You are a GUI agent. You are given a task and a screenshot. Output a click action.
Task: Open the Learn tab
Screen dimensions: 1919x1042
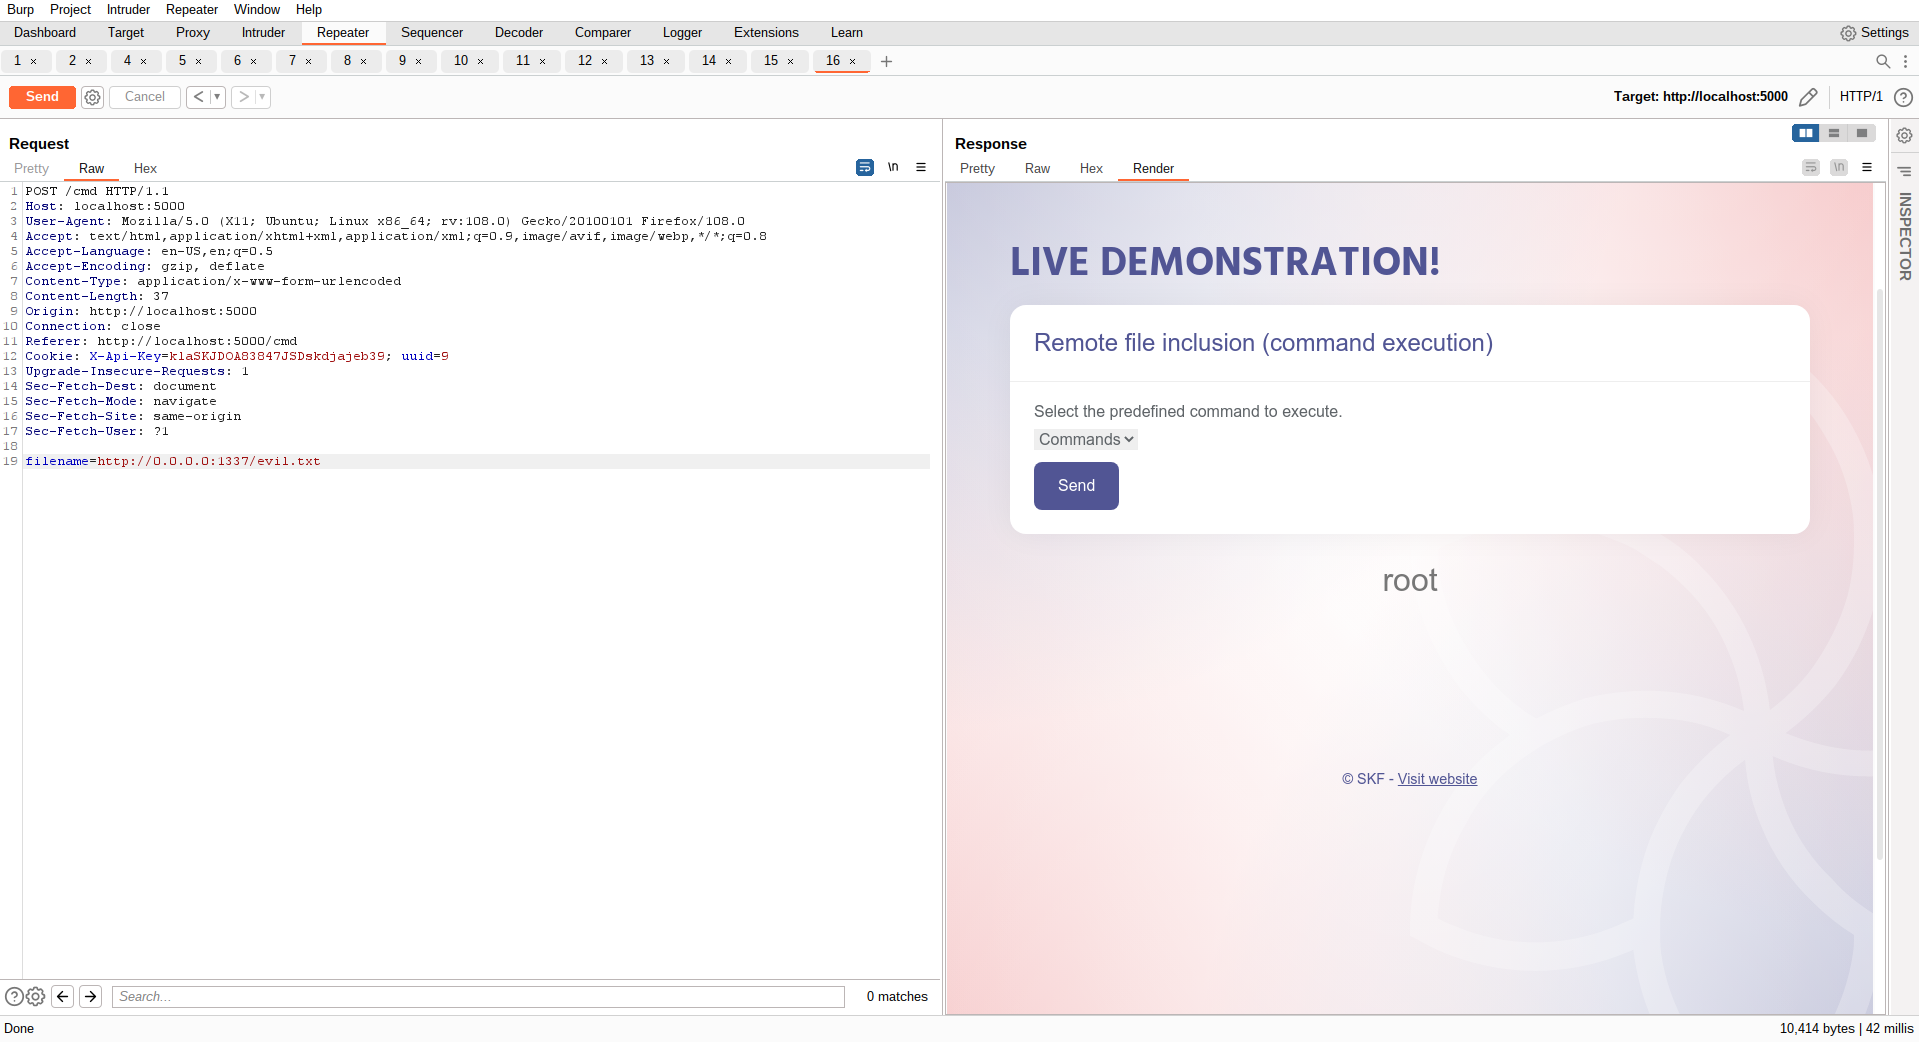coord(846,33)
